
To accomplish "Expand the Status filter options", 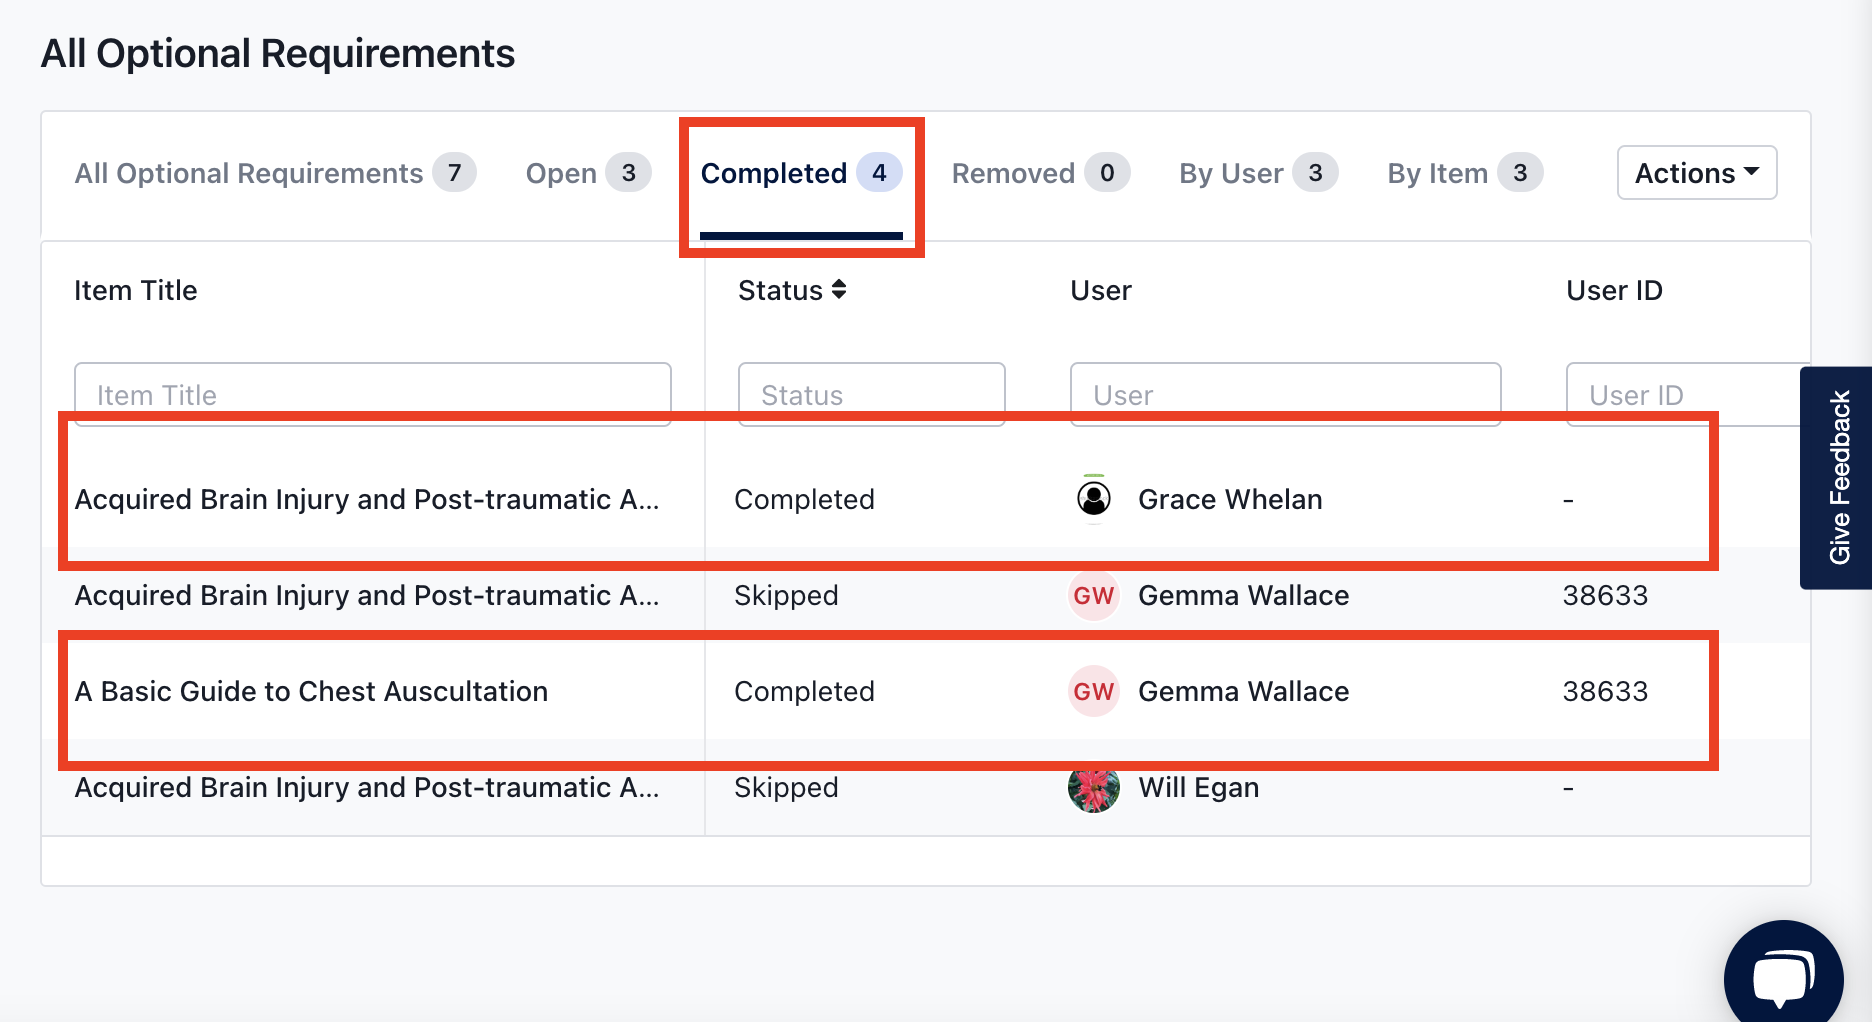I will 870,394.
